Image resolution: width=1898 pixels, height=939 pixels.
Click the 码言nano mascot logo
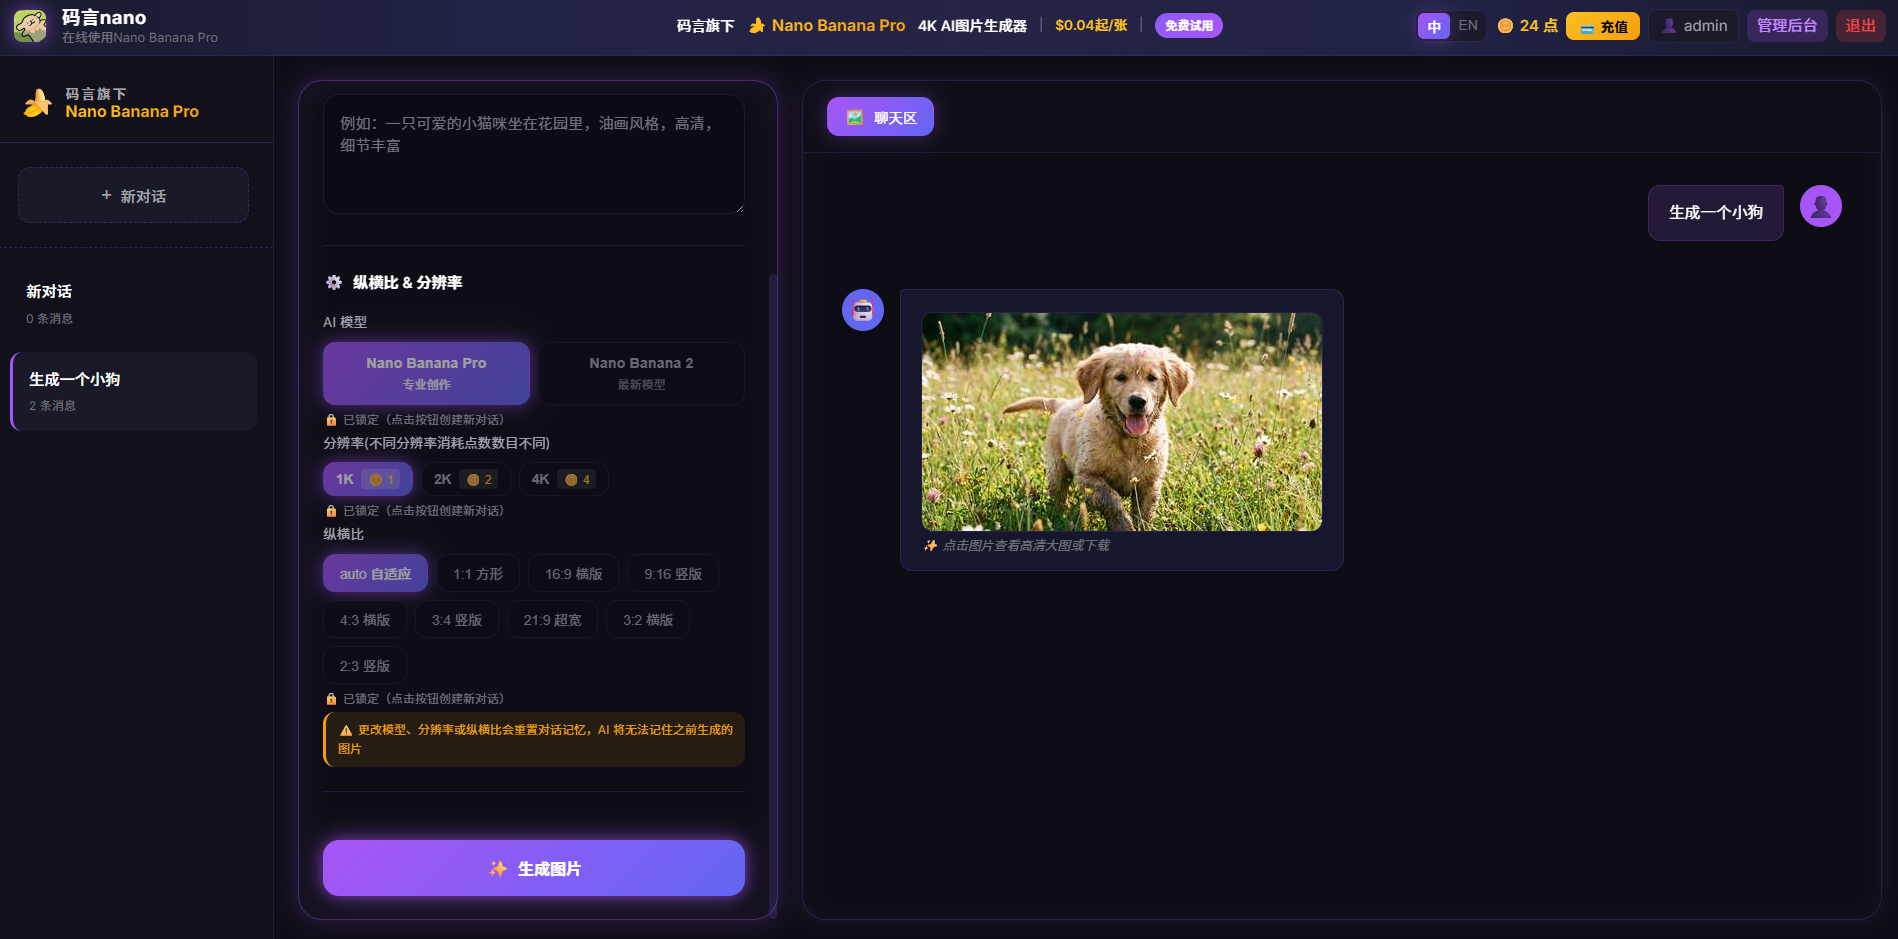(29, 25)
